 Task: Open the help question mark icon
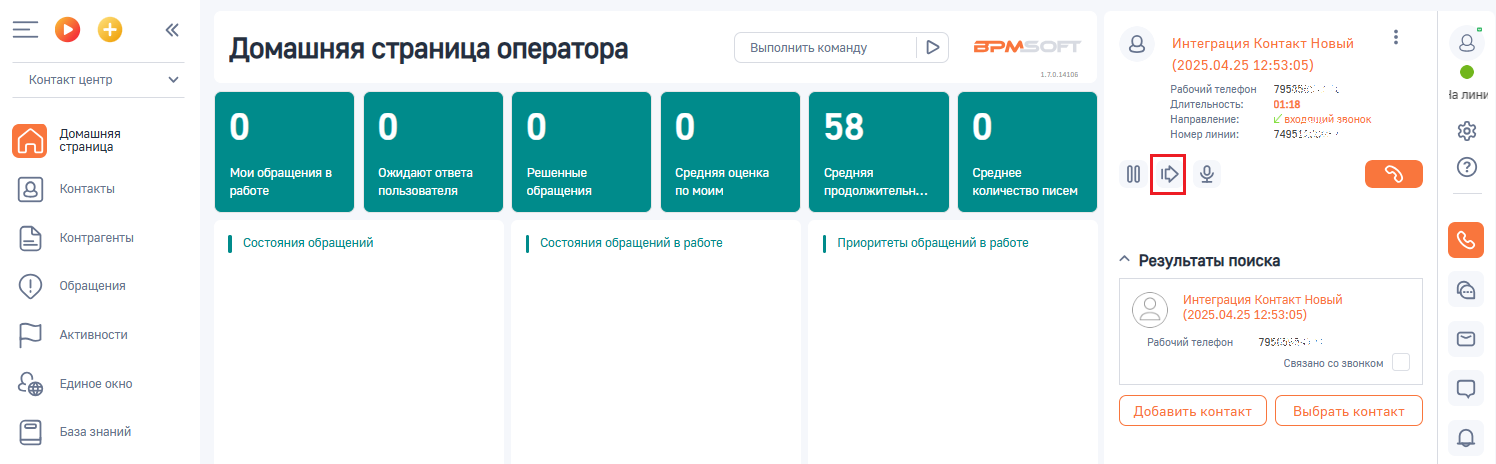[x=1467, y=166]
